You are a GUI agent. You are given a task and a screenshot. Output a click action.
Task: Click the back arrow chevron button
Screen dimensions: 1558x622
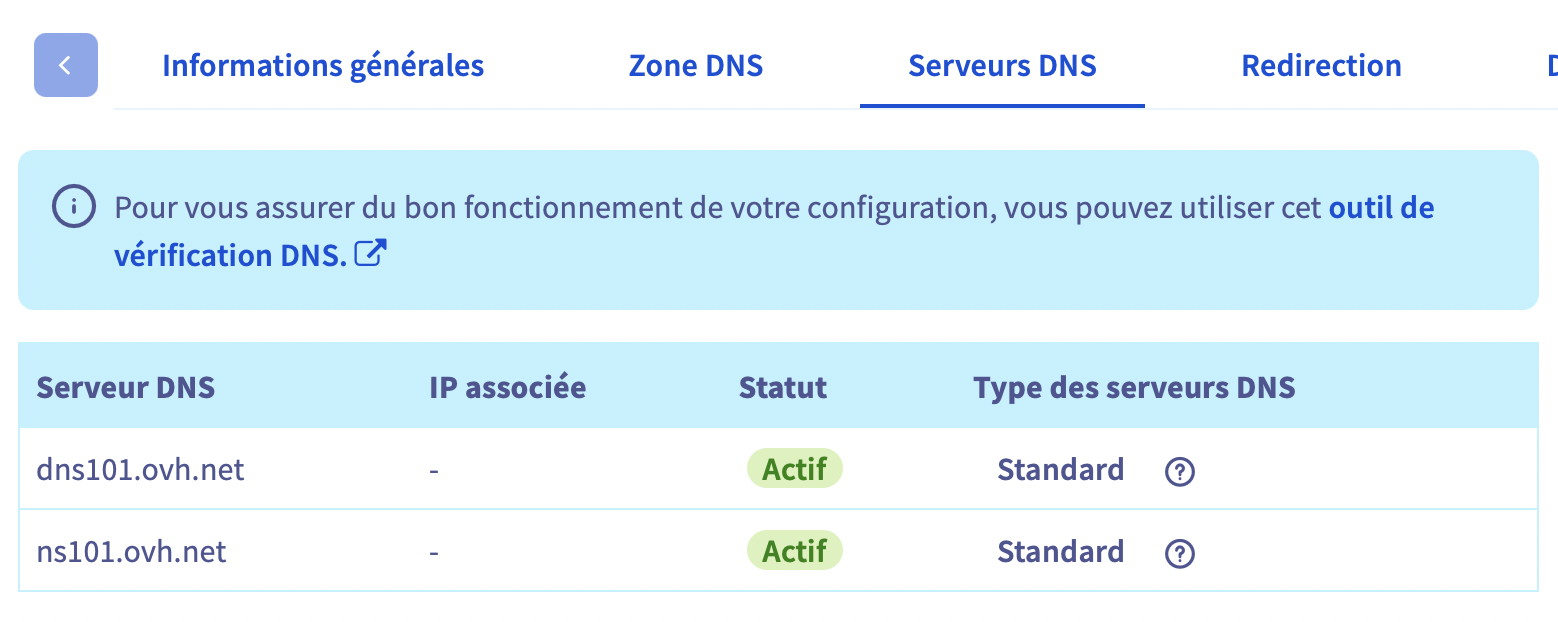pyautogui.click(x=66, y=65)
